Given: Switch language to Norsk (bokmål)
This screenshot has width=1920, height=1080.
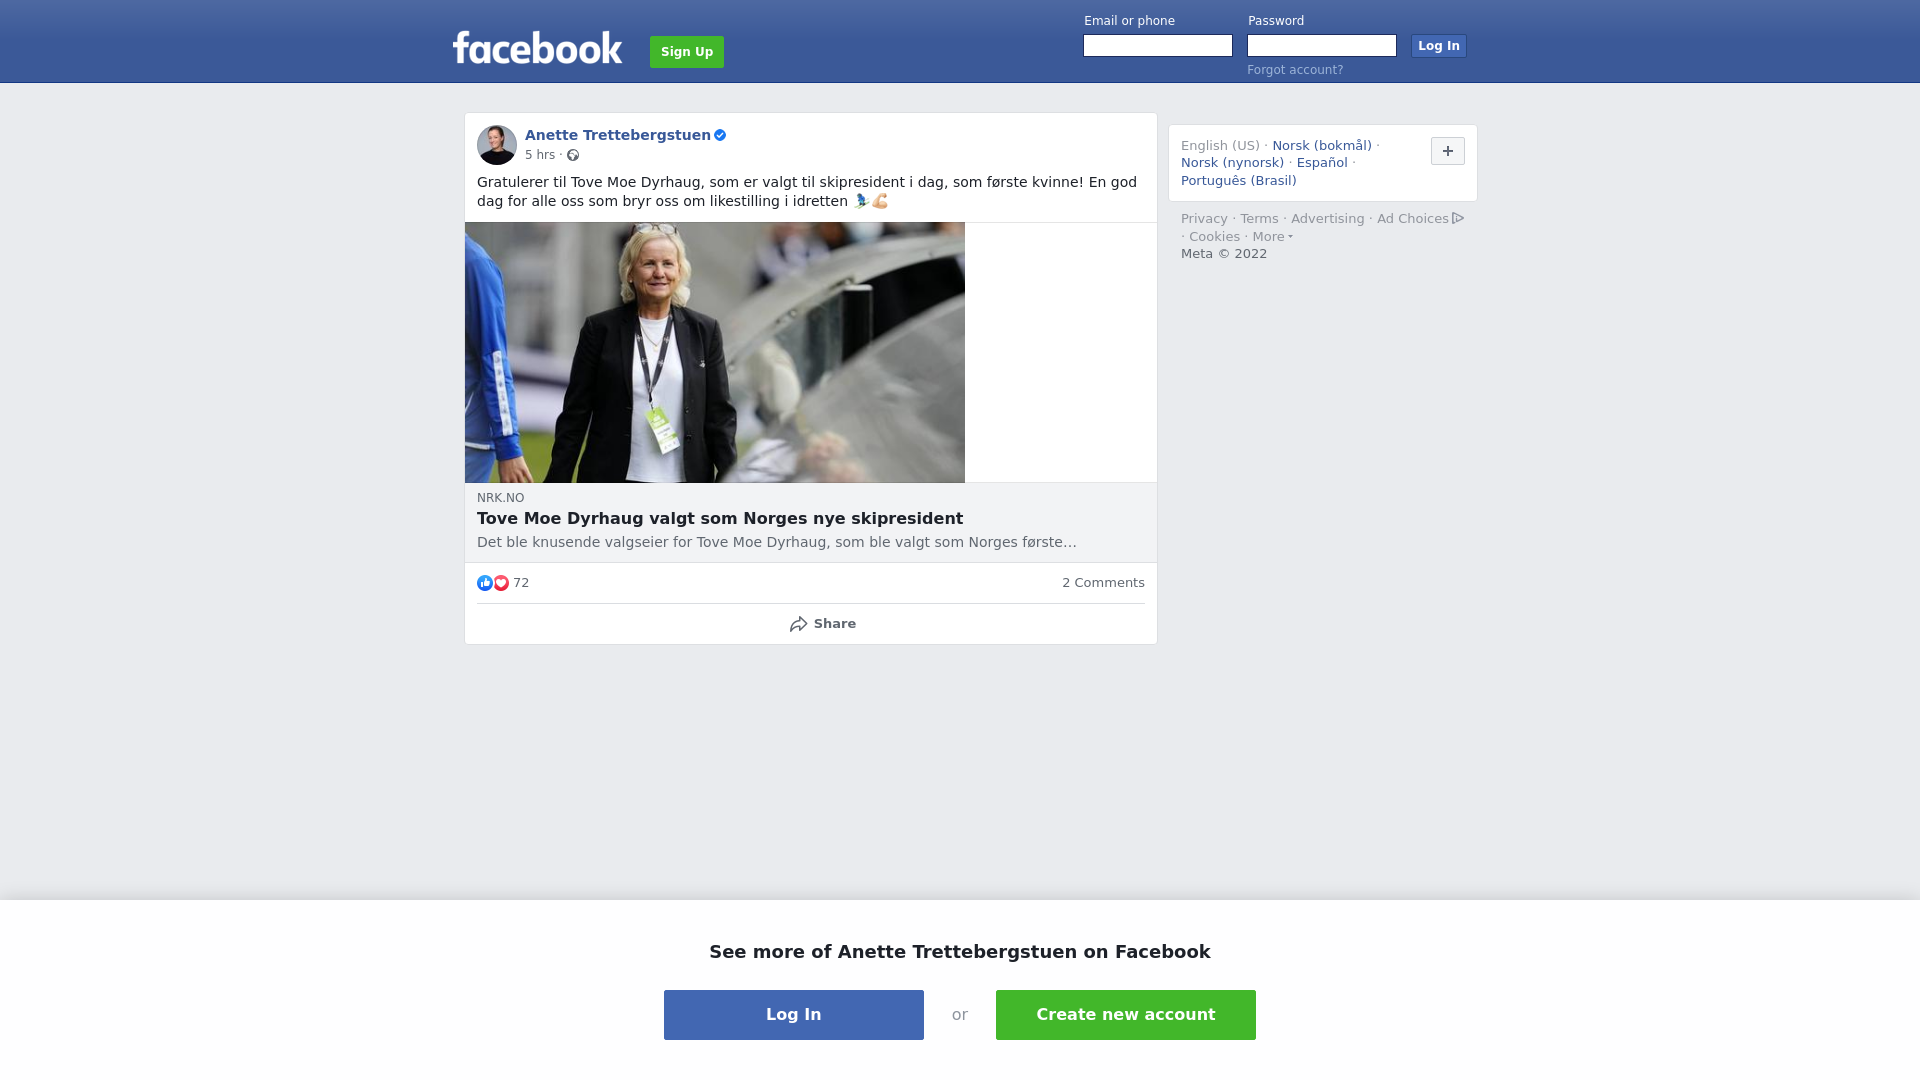Looking at the screenshot, I should pos(1322,146).
